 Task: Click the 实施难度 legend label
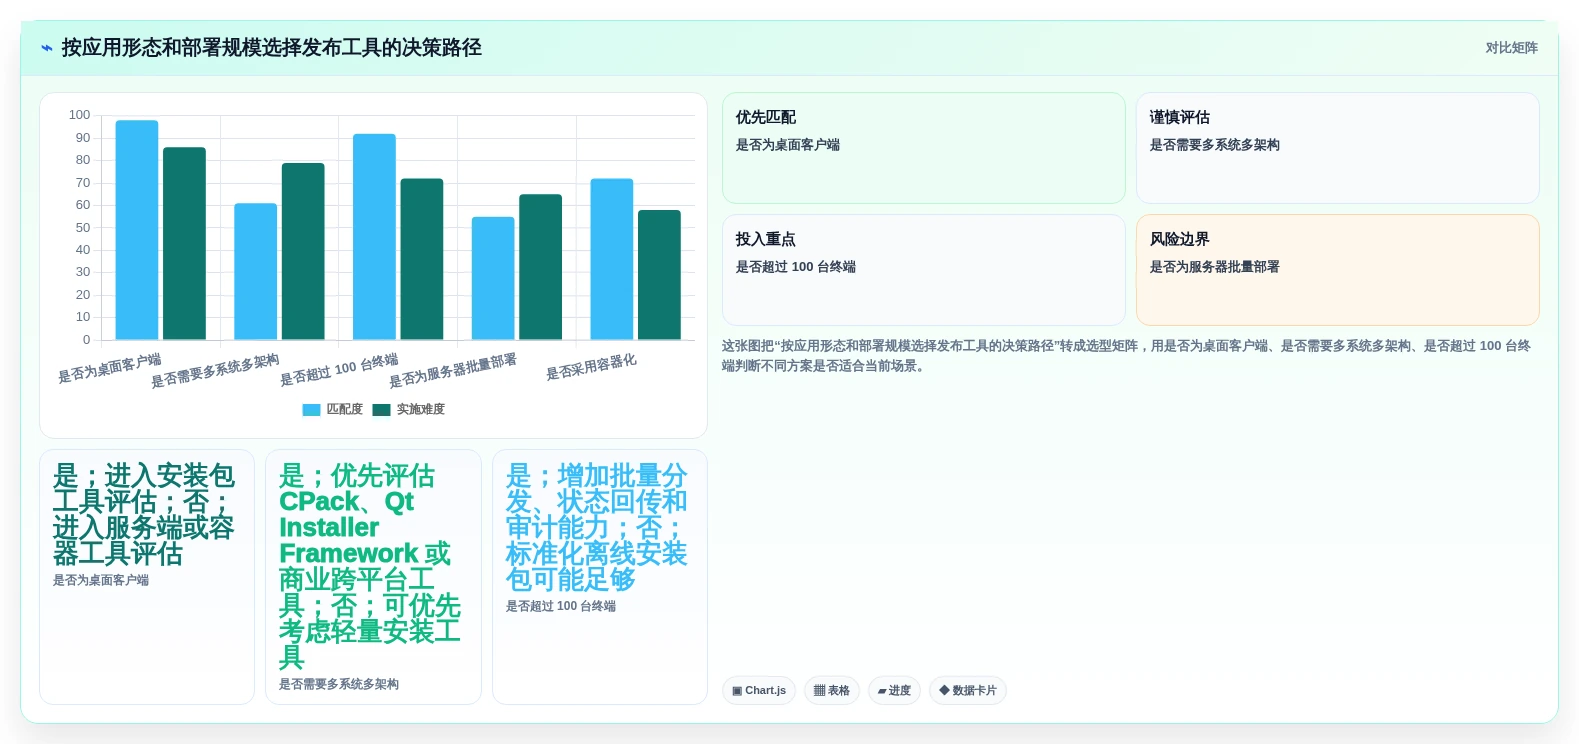[x=420, y=410]
